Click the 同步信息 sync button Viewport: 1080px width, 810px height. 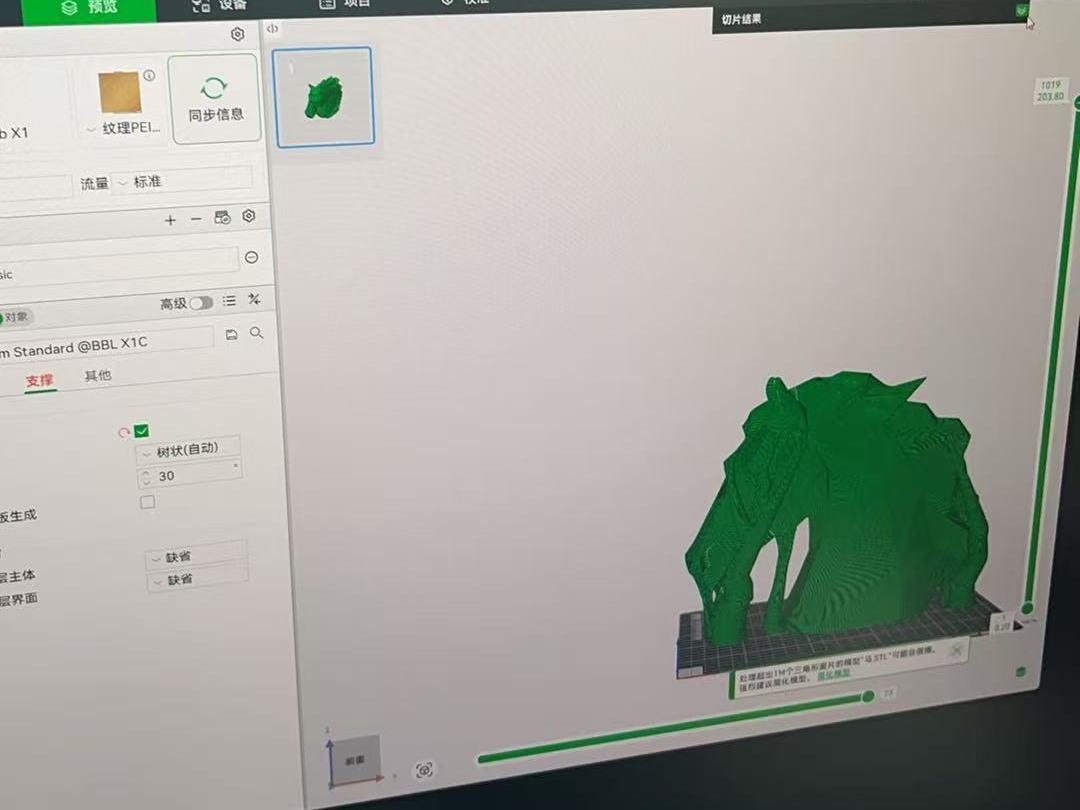(x=215, y=98)
